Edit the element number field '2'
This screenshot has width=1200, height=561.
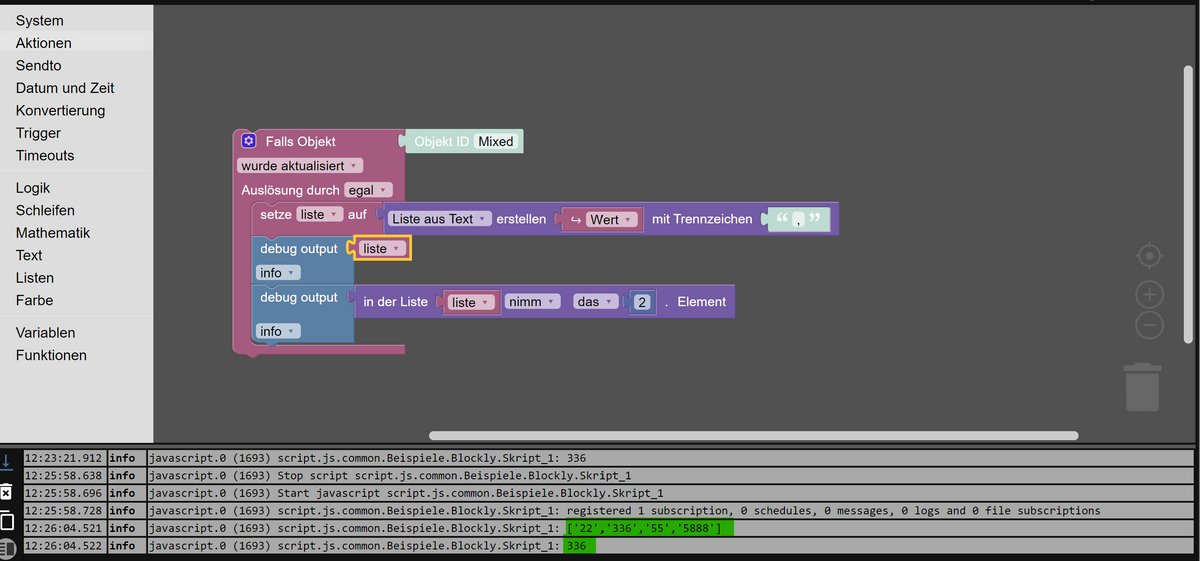(x=642, y=301)
